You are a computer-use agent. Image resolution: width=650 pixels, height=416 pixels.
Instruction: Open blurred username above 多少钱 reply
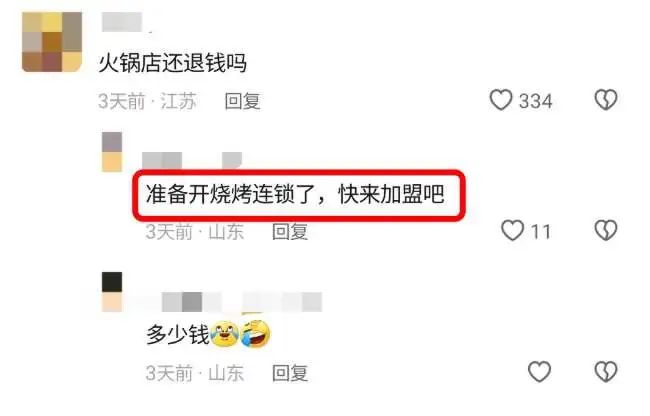point(242,302)
